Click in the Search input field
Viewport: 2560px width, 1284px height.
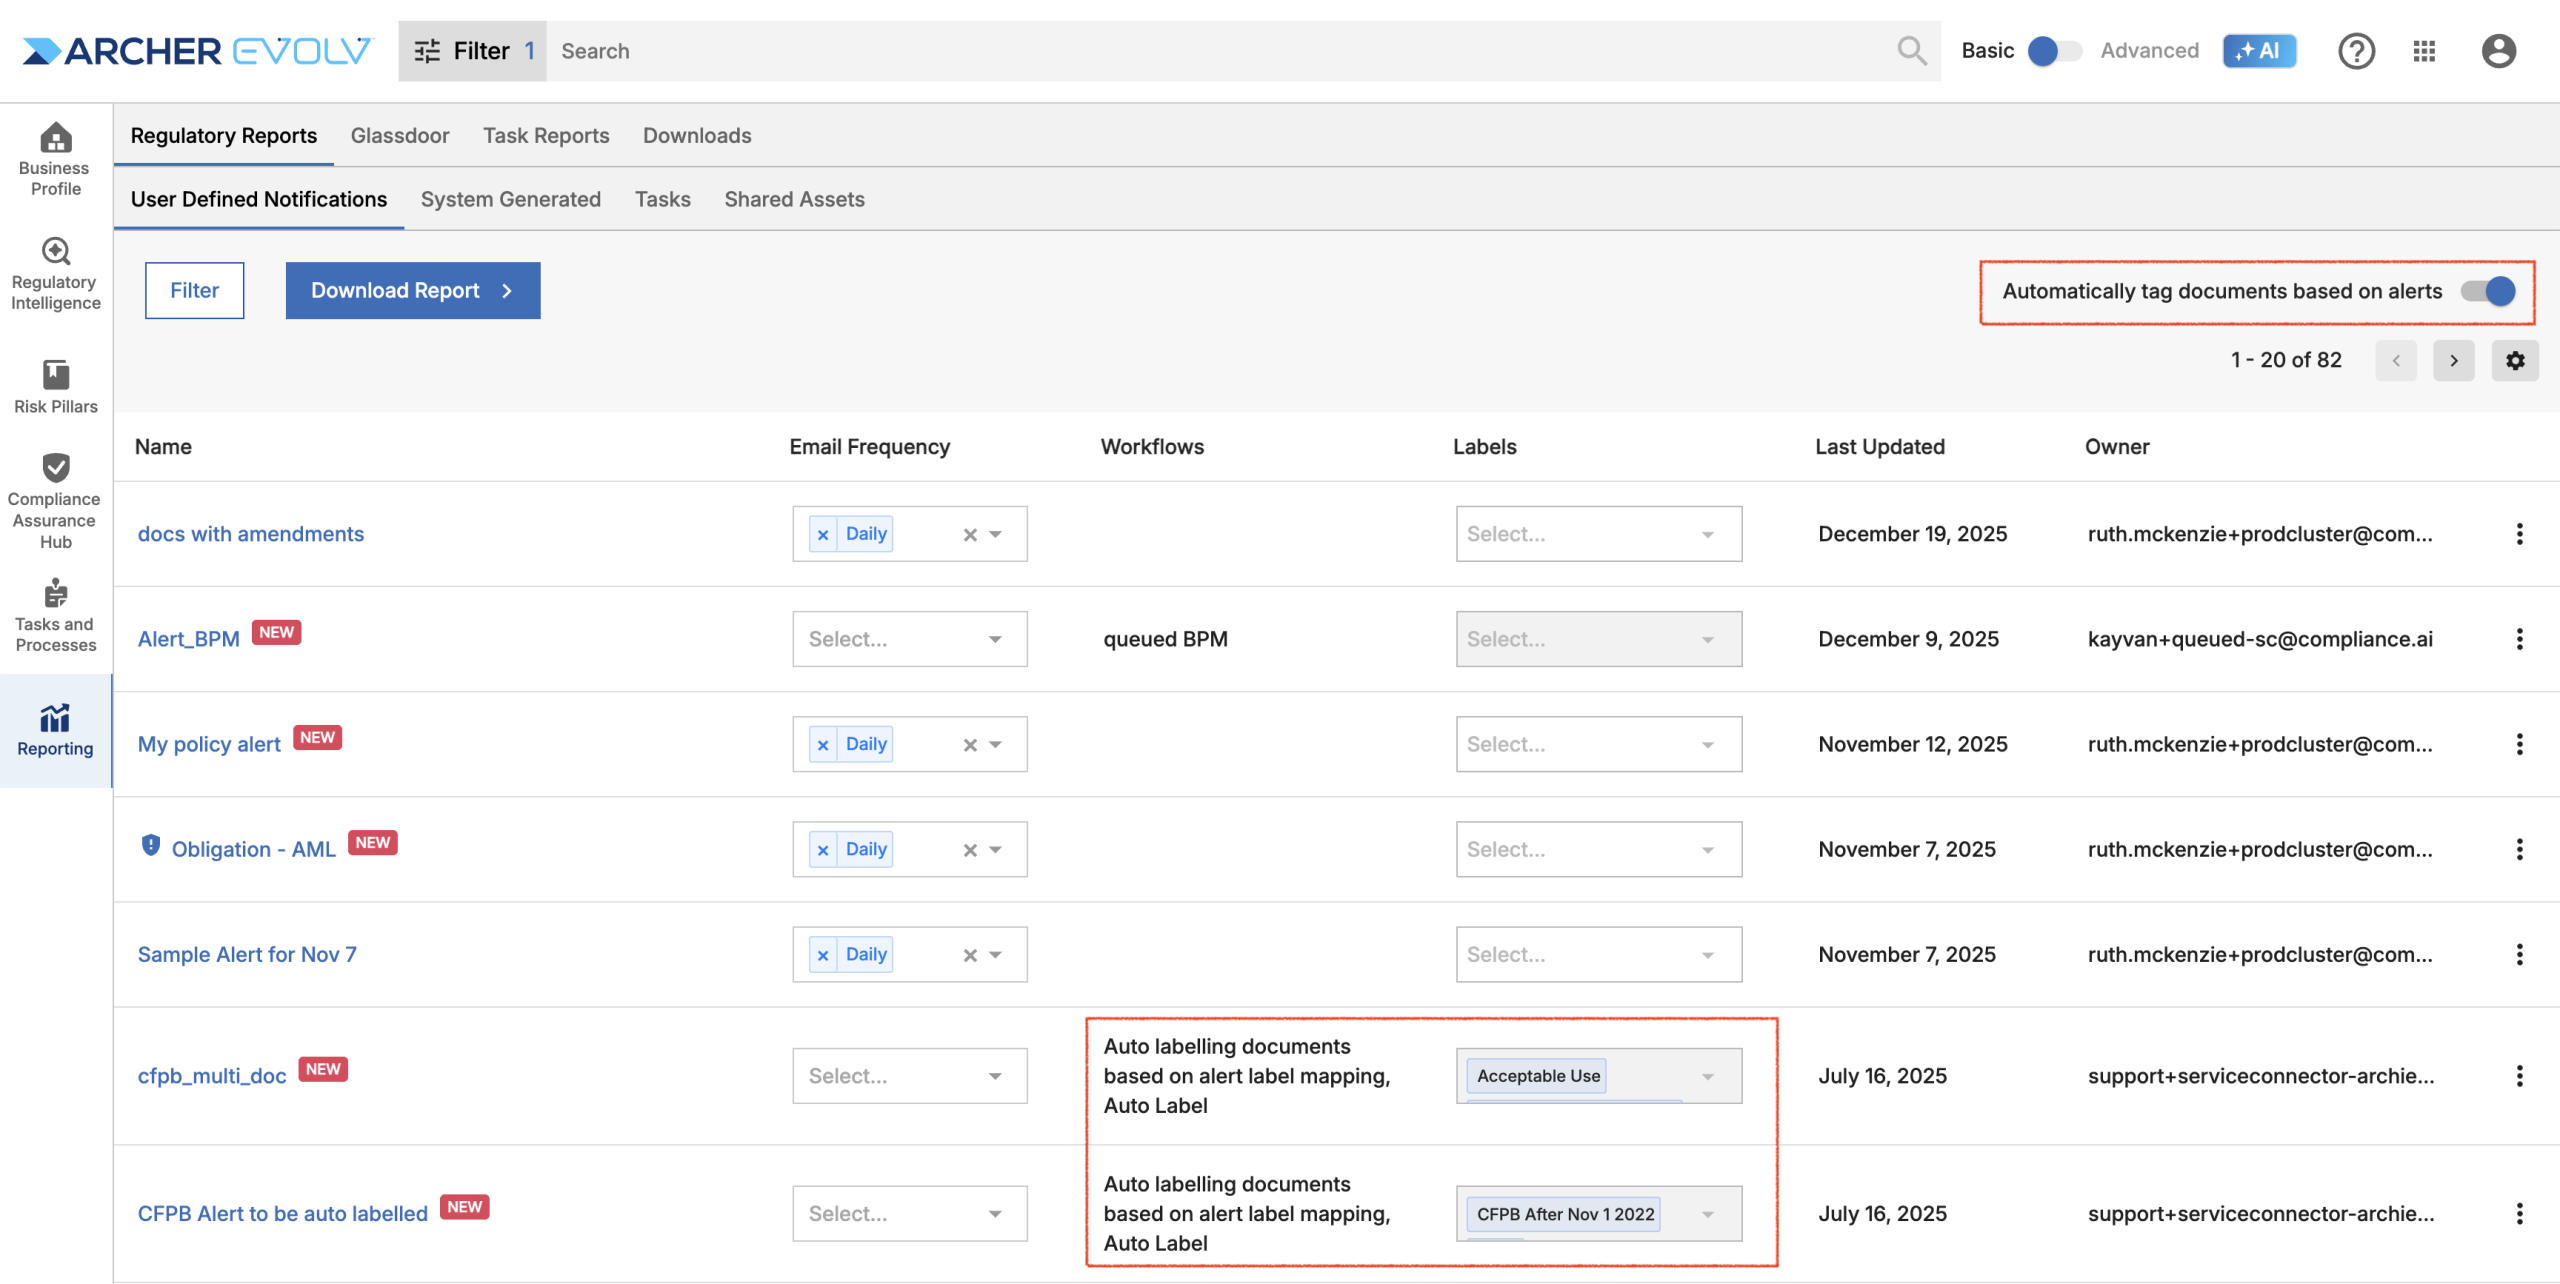(x=1200, y=51)
